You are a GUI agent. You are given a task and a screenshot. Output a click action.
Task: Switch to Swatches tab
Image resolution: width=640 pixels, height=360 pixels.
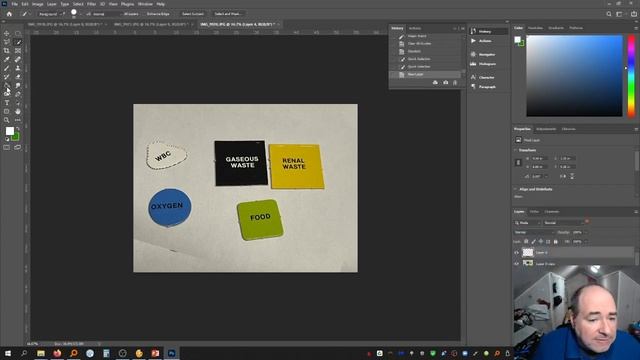[x=535, y=28]
